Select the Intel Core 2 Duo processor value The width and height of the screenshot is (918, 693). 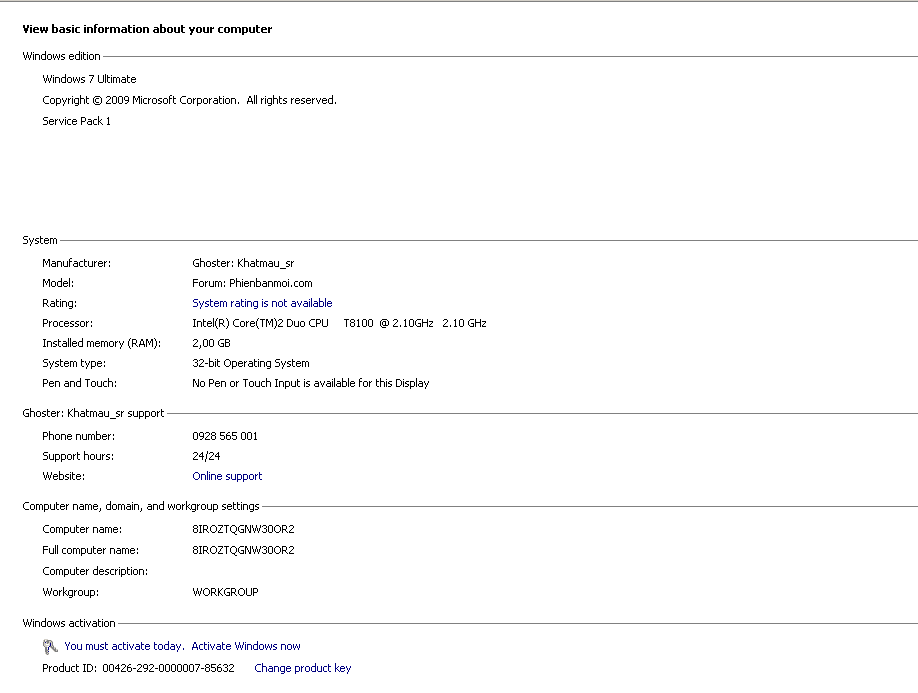339,323
